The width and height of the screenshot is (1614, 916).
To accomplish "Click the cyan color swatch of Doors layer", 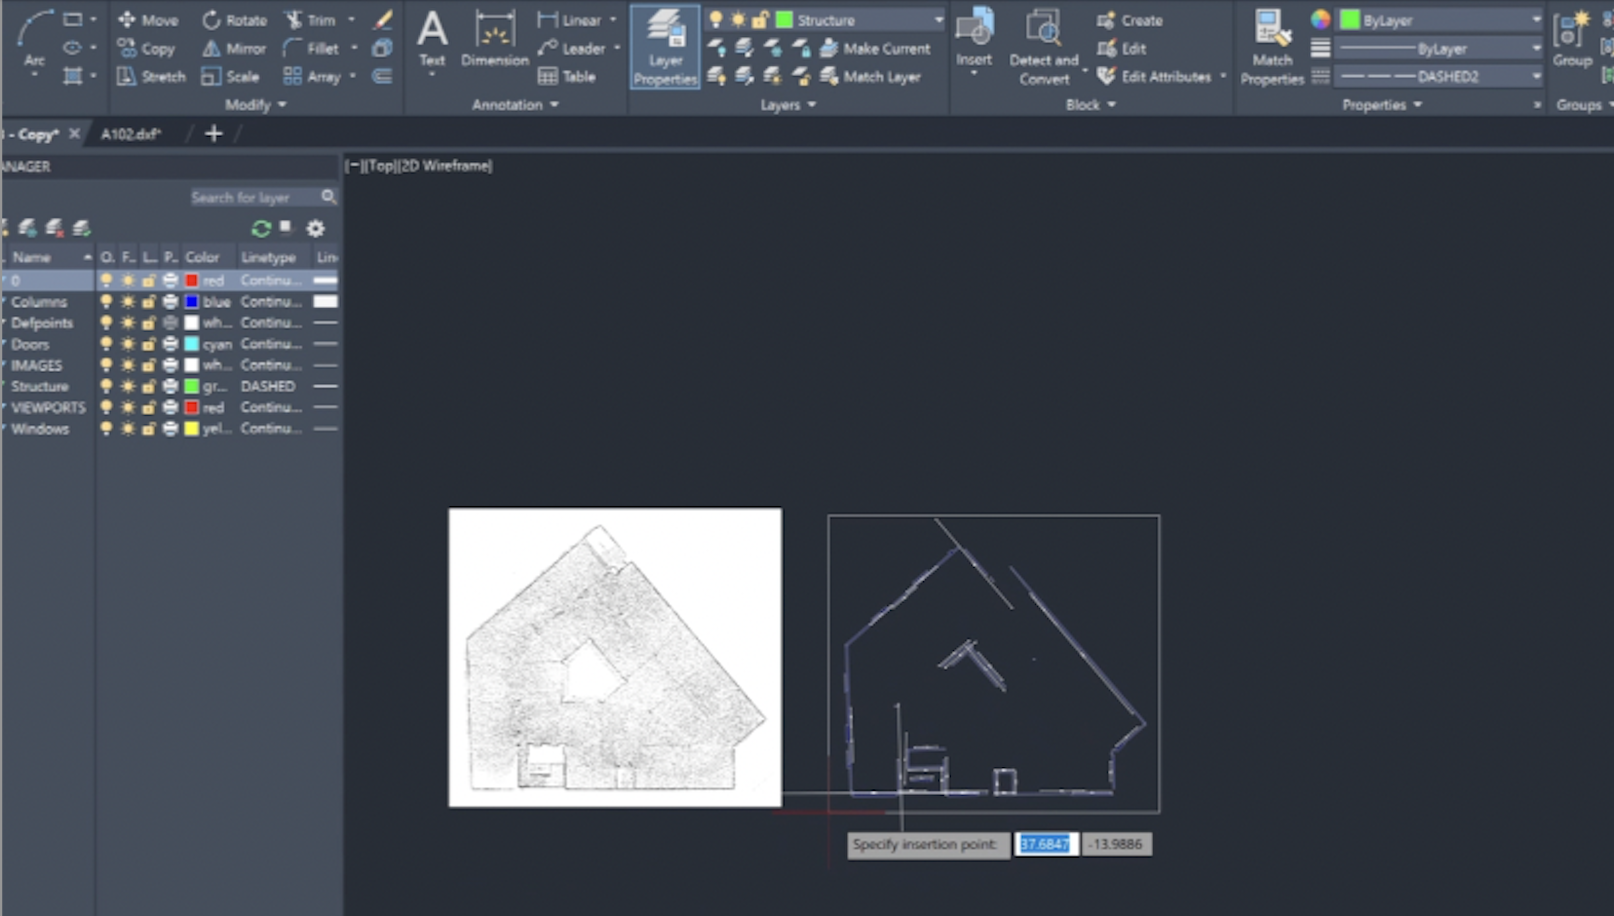I will (192, 344).
